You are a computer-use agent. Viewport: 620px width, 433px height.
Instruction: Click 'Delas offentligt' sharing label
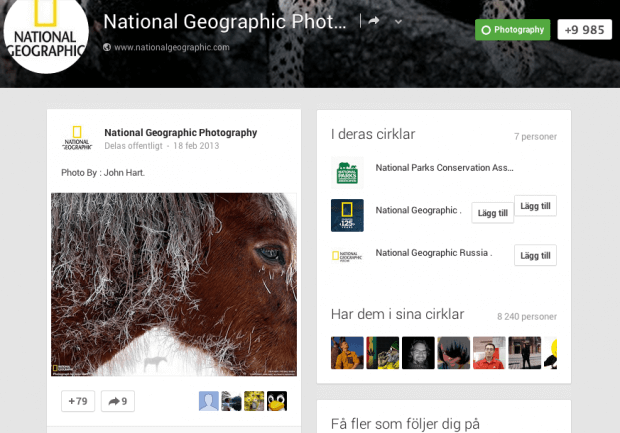pyautogui.click(x=133, y=146)
